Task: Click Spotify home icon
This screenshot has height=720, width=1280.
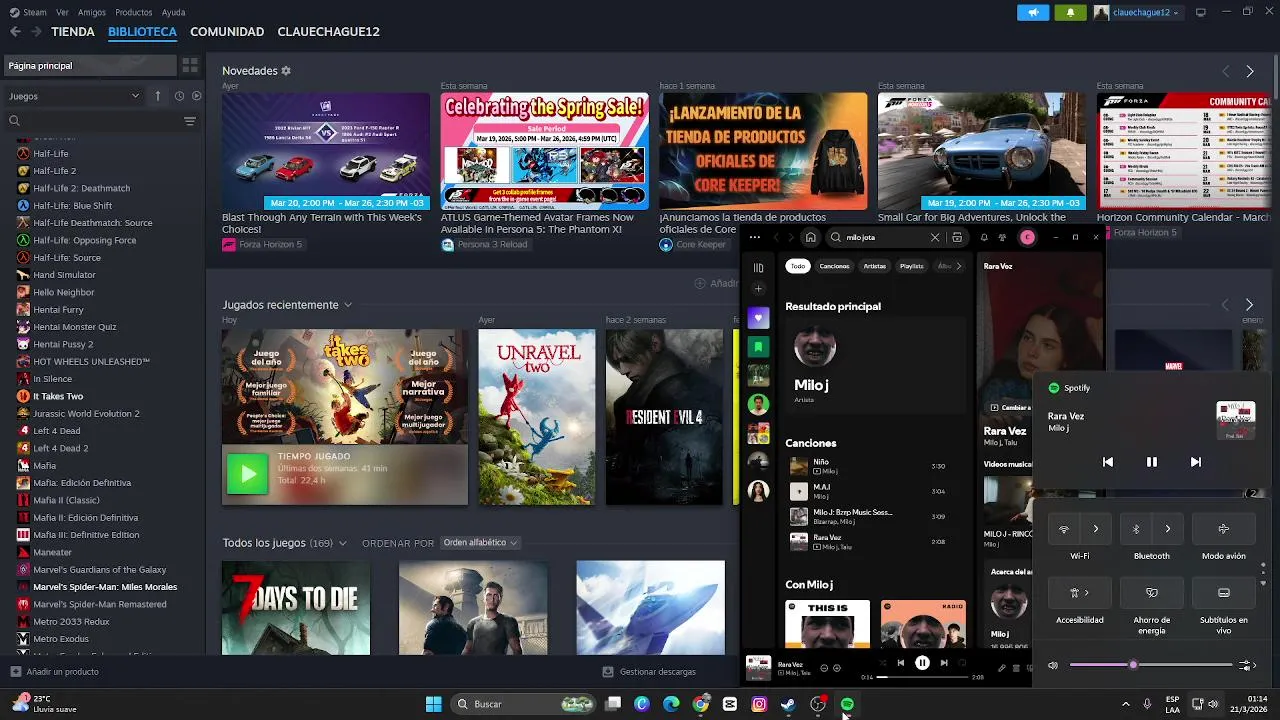Action: (x=811, y=237)
